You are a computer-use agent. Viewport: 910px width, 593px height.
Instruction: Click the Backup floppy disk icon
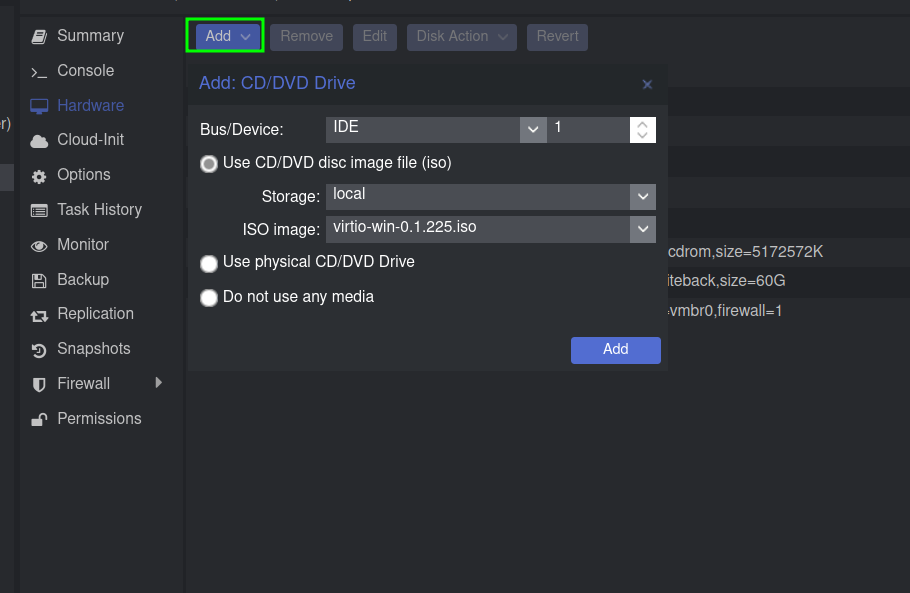[x=39, y=281]
